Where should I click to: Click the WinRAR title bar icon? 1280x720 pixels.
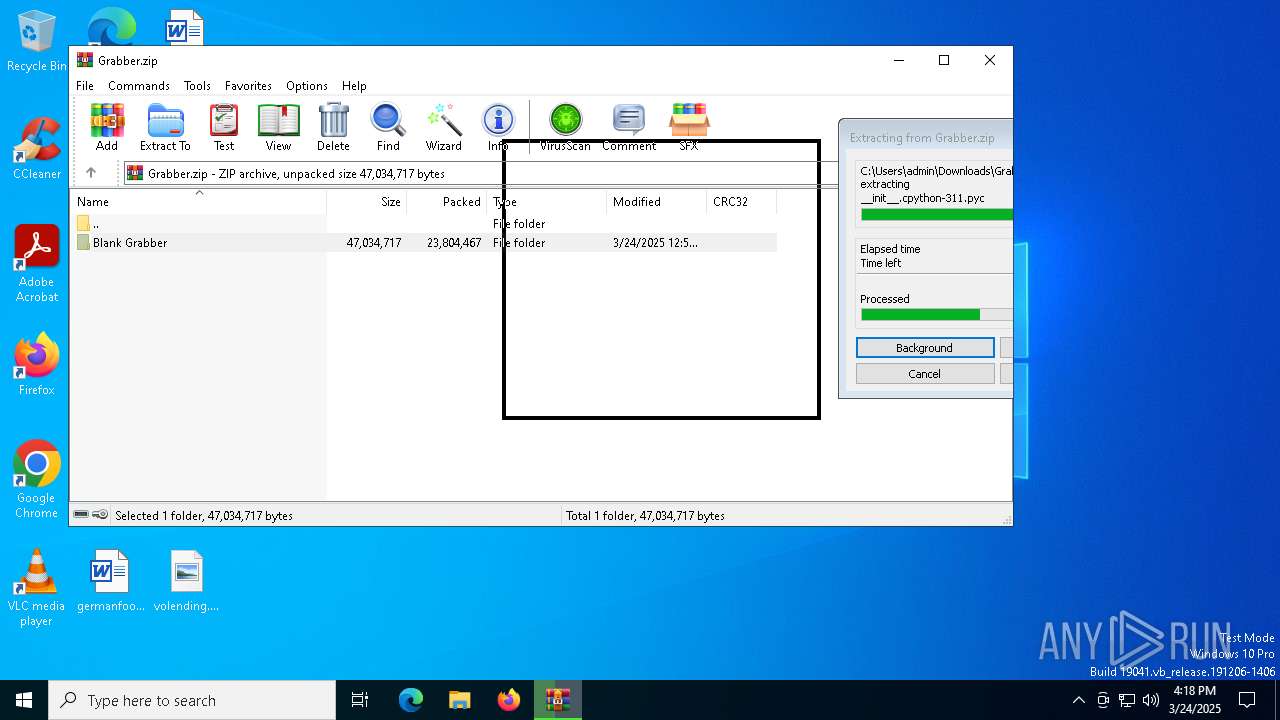85,60
